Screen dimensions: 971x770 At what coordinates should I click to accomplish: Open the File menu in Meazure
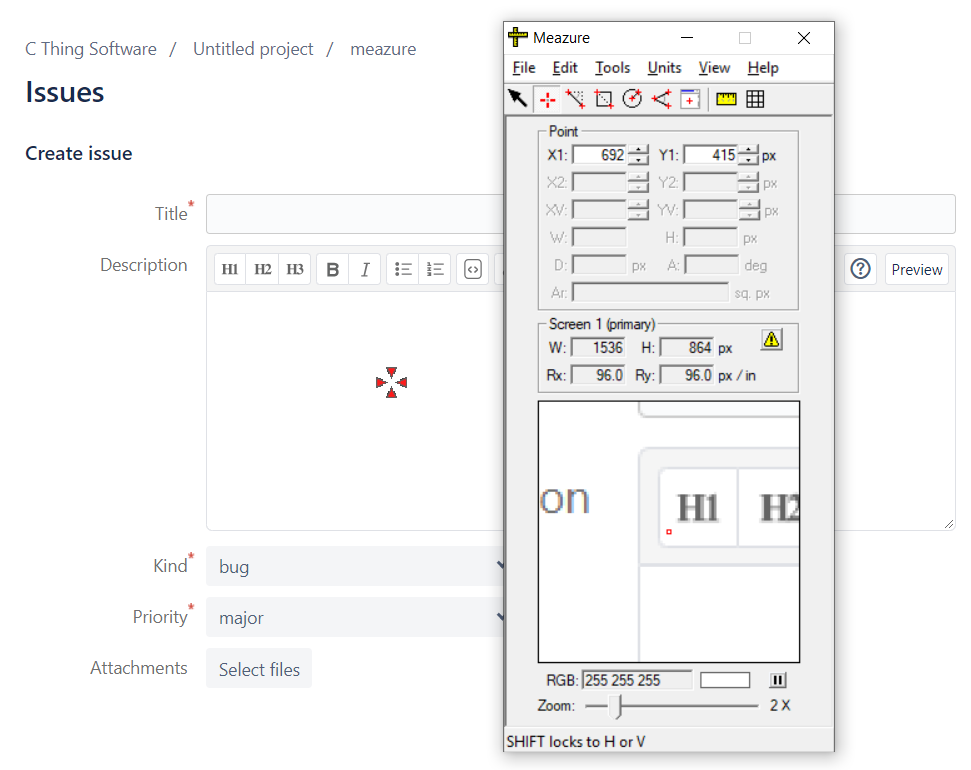pos(524,68)
